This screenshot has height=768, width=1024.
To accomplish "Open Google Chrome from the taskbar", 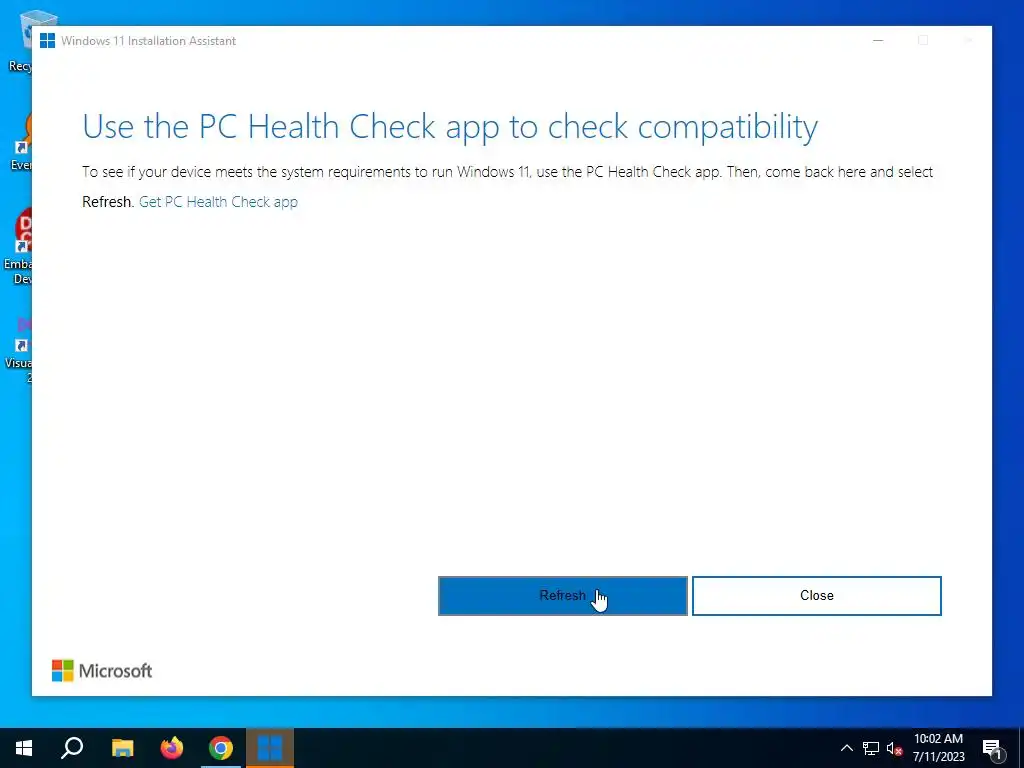I will [x=221, y=748].
